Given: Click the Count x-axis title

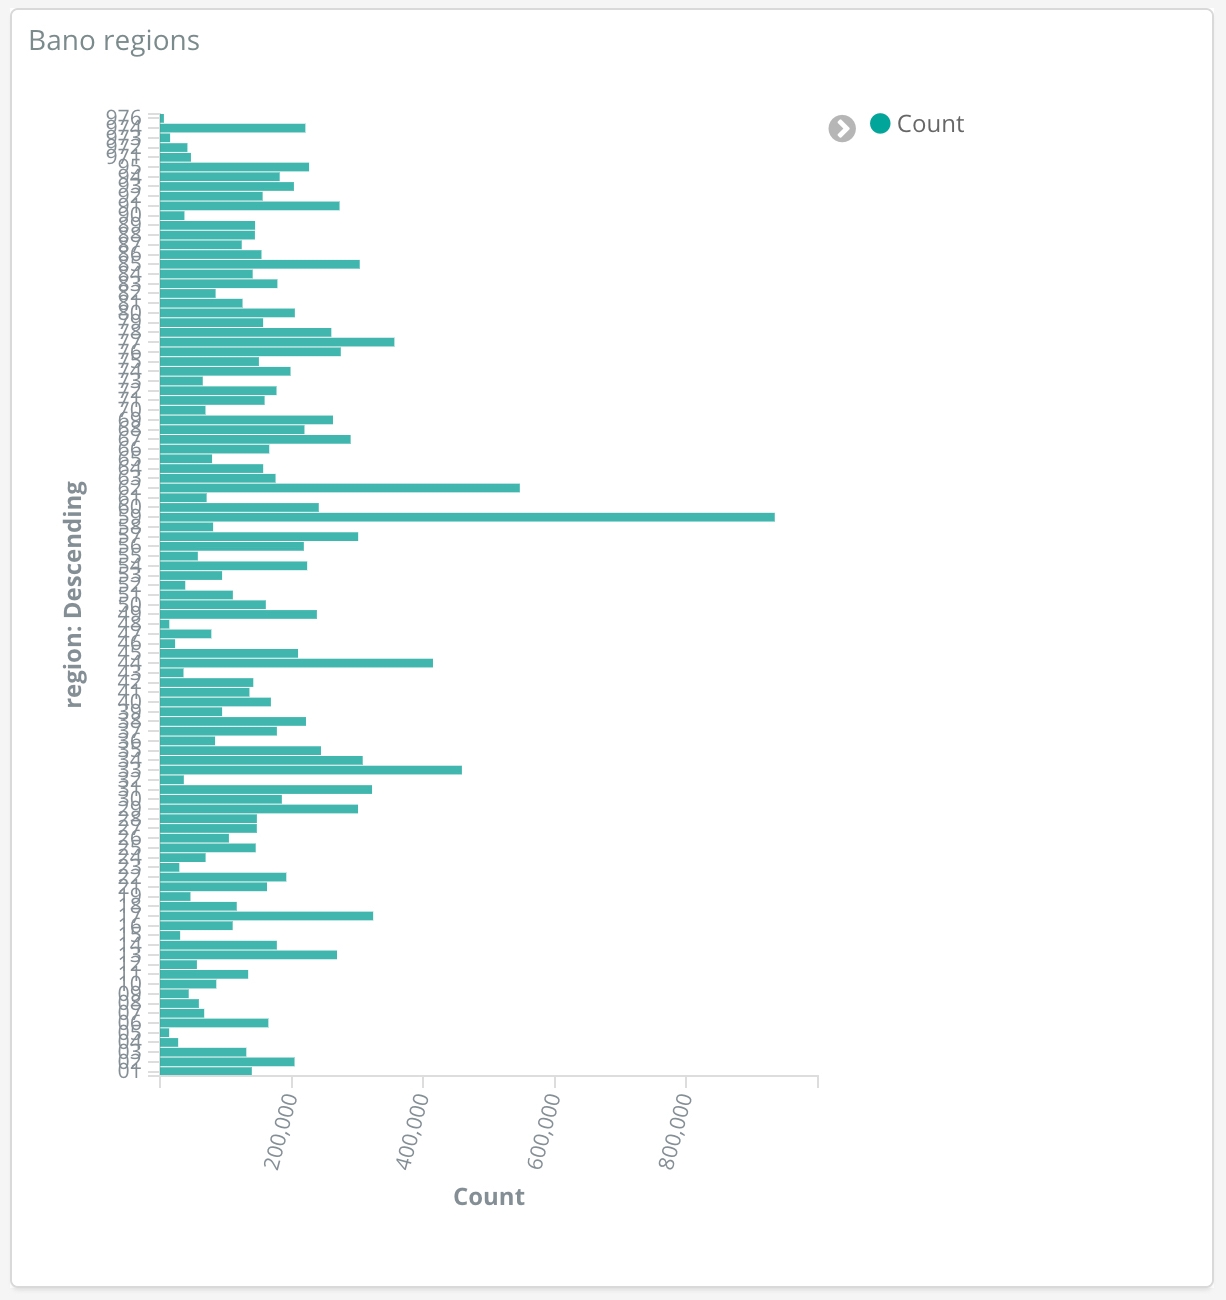Looking at the screenshot, I should 489,1197.
